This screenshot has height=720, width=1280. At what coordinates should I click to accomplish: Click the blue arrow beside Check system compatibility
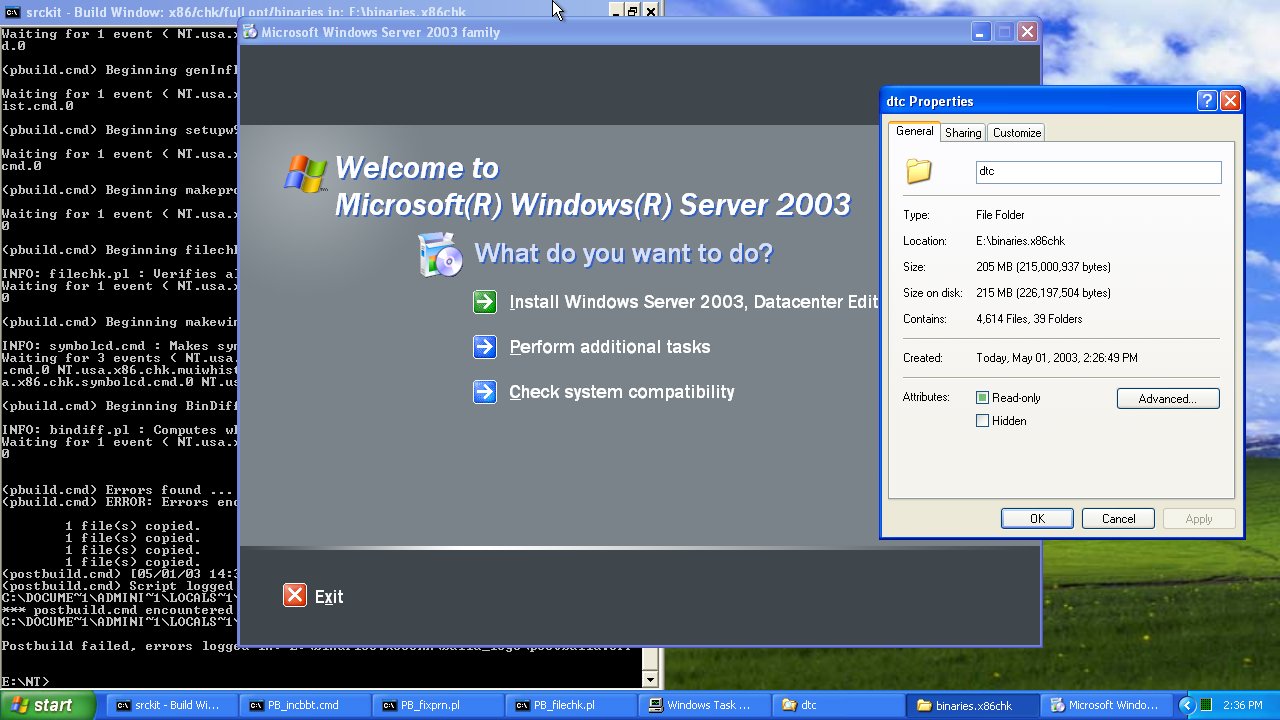pyautogui.click(x=485, y=392)
